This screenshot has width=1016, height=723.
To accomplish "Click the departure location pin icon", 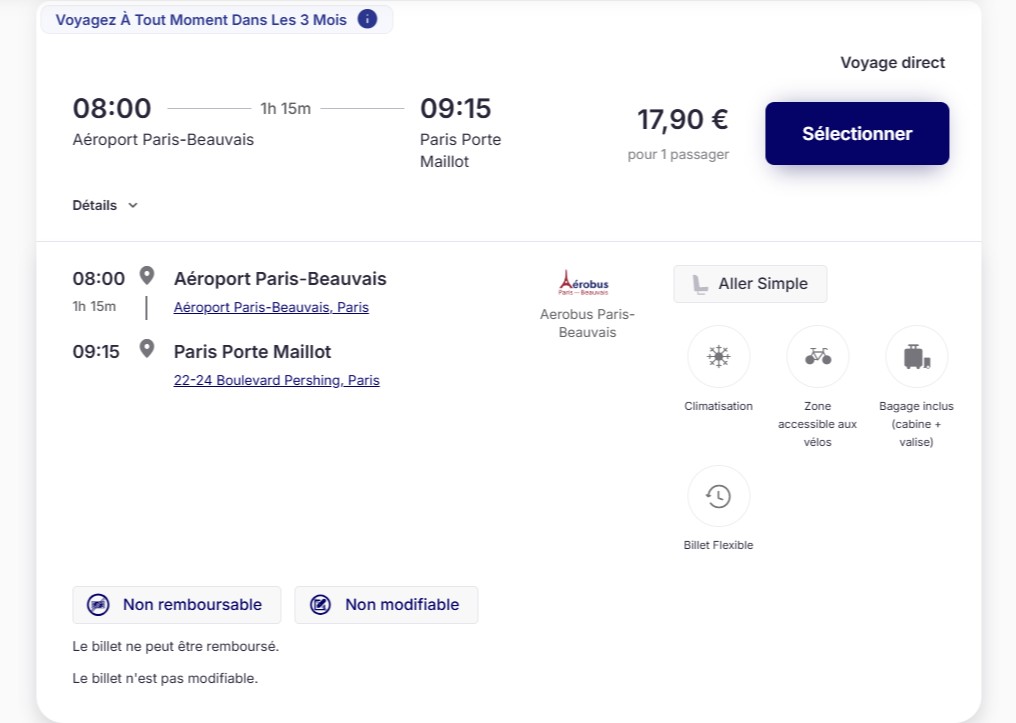I will [x=147, y=276].
